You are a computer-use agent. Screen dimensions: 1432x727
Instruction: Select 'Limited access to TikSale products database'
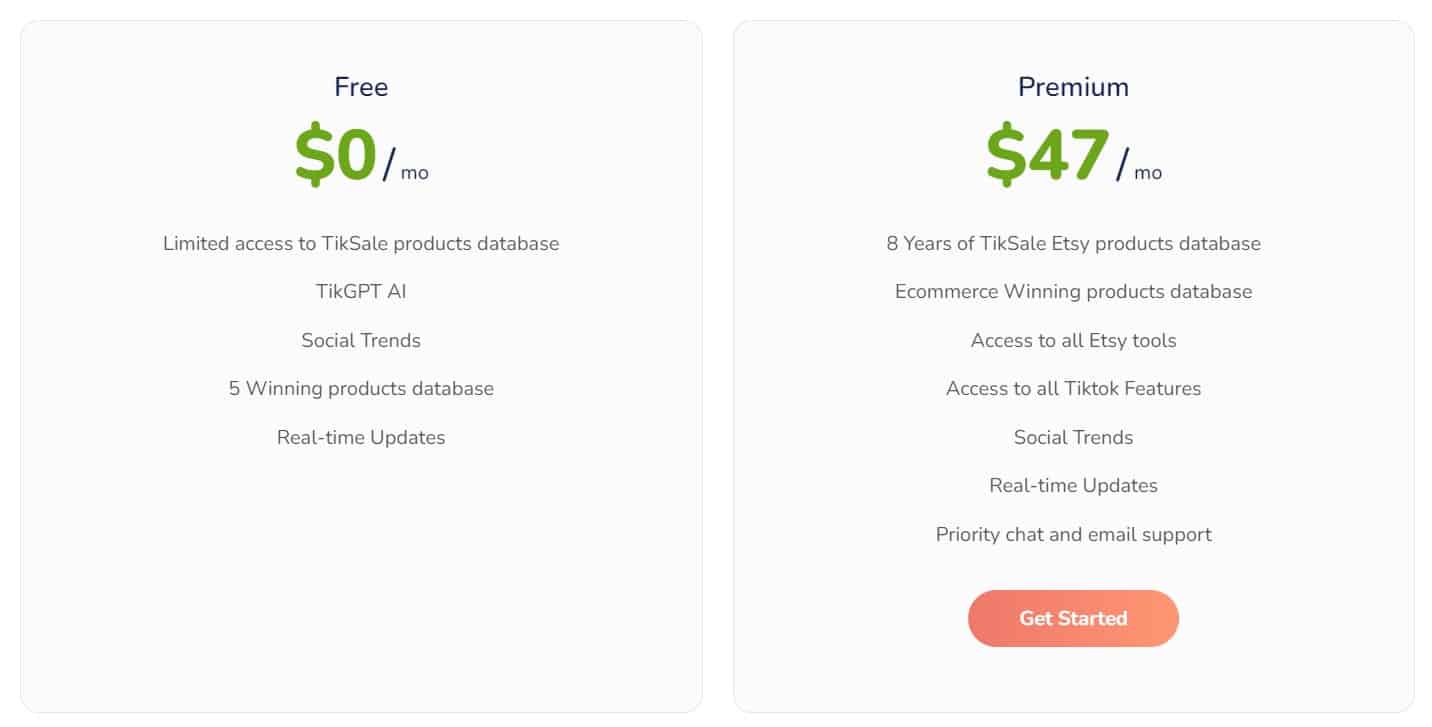click(361, 243)
